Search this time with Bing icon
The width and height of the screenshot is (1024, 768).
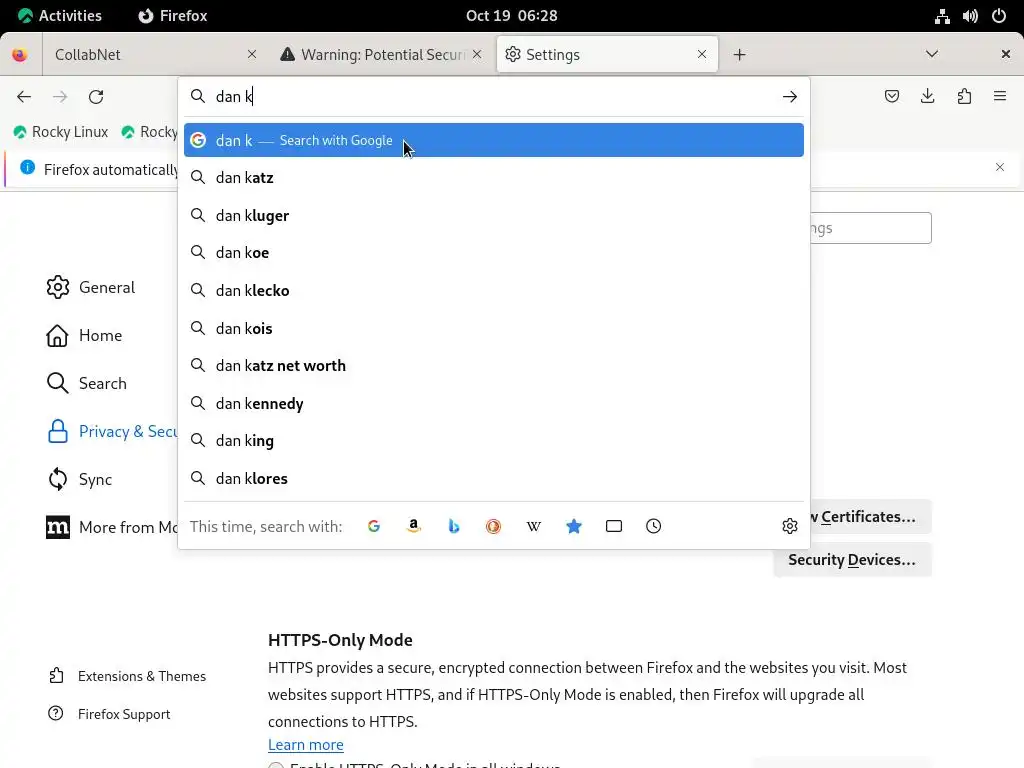point(454,526)
